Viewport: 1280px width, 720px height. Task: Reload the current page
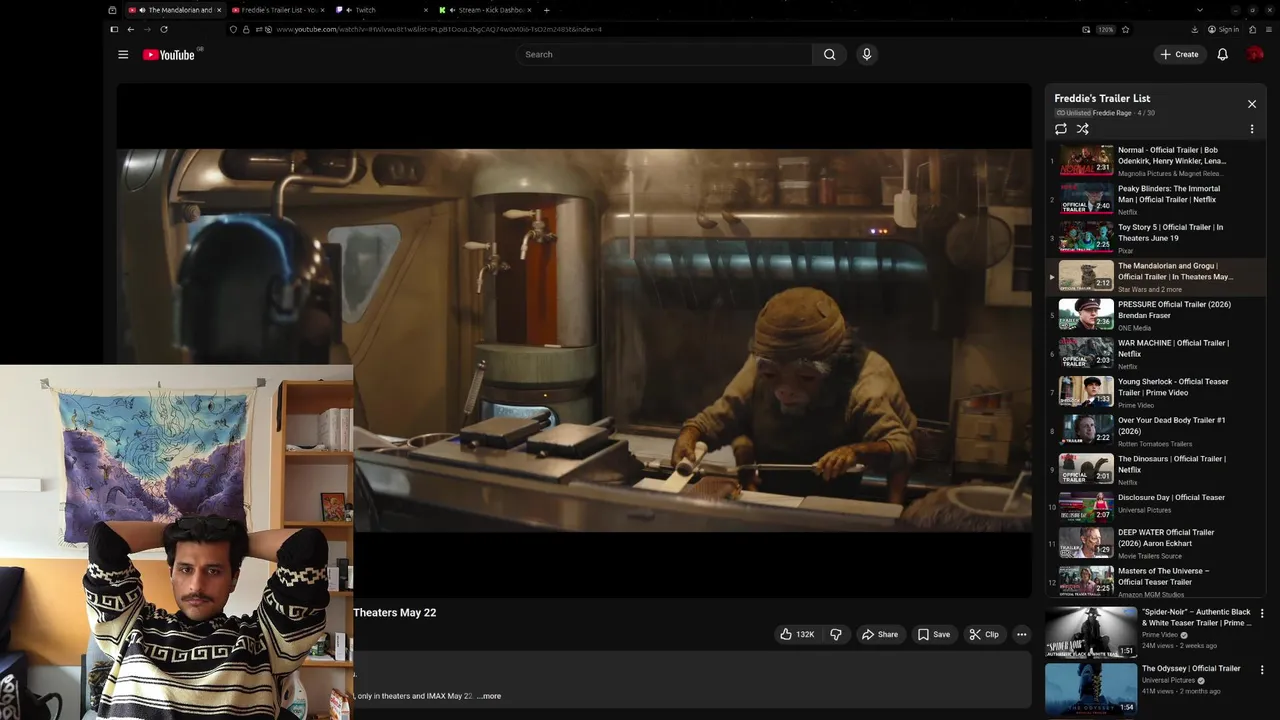coord(164,29)
